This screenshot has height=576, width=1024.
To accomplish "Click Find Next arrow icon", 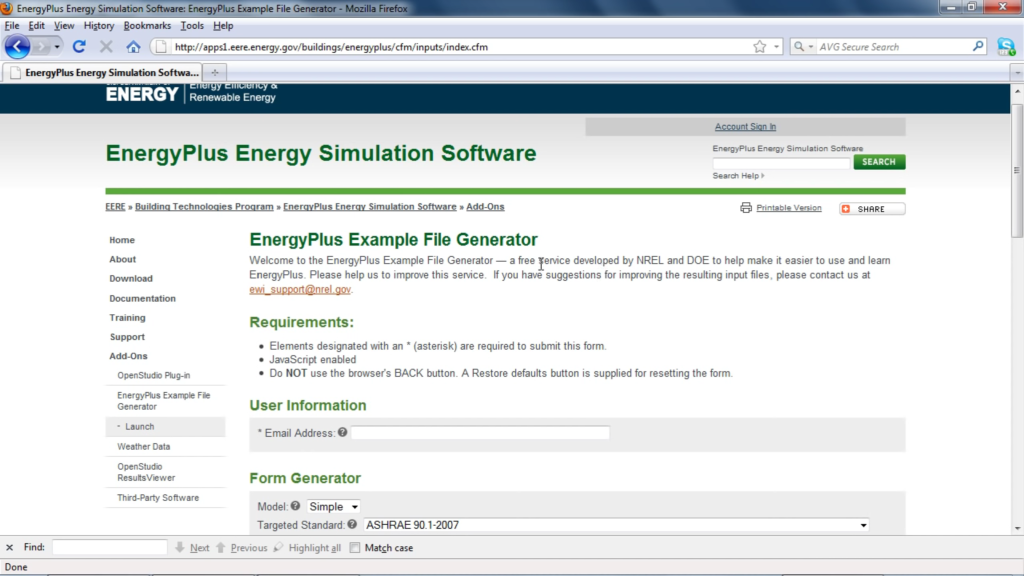I will (180, 547).
